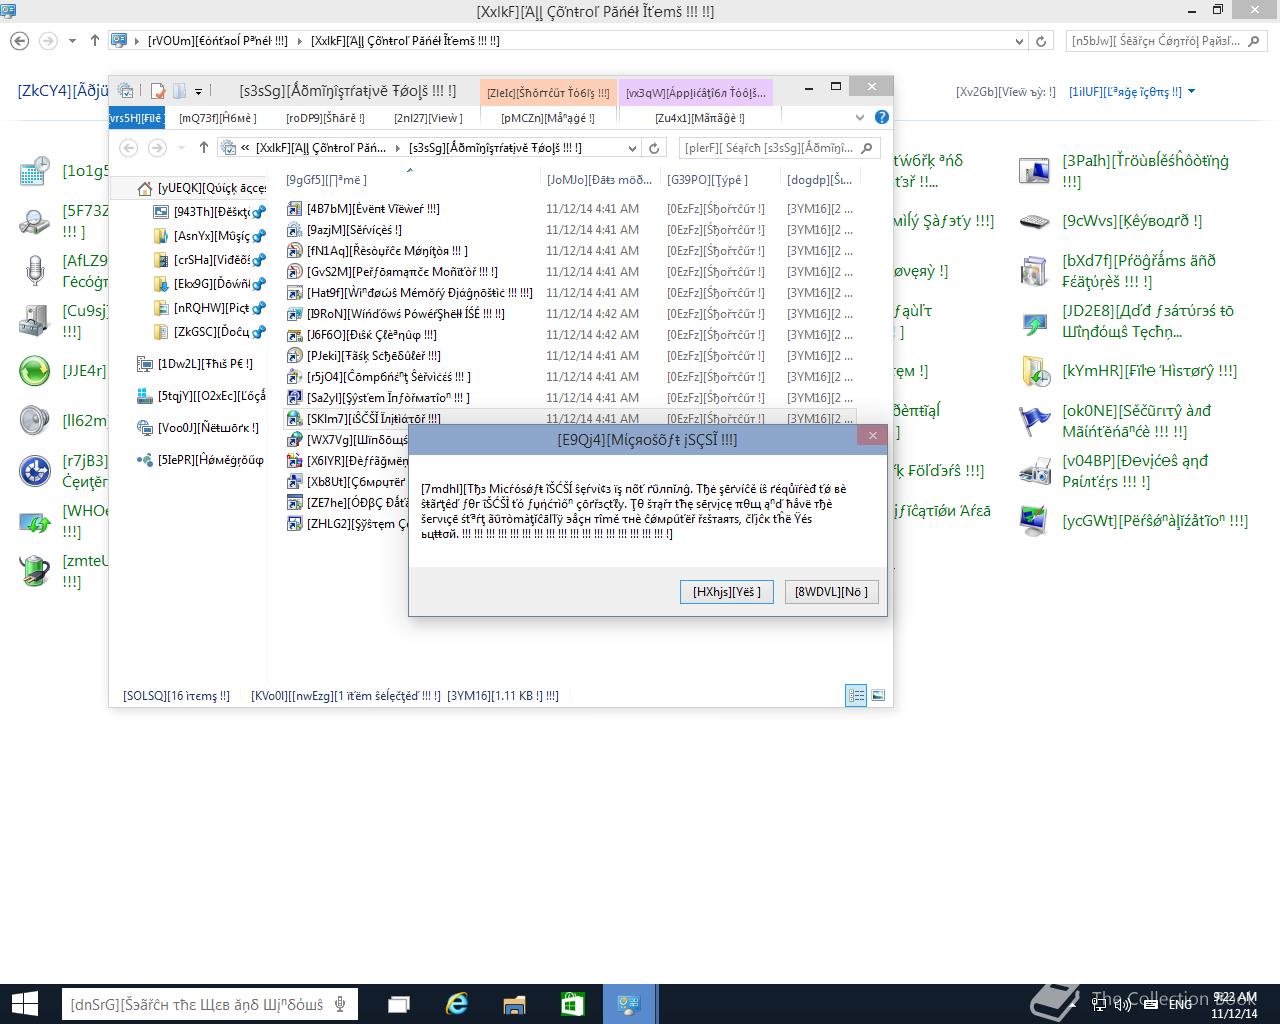Open Administrative Tools address bar history dropdown
Image resolution: width=1280 pixels, height=1024 pixels.
click(632, 148)
